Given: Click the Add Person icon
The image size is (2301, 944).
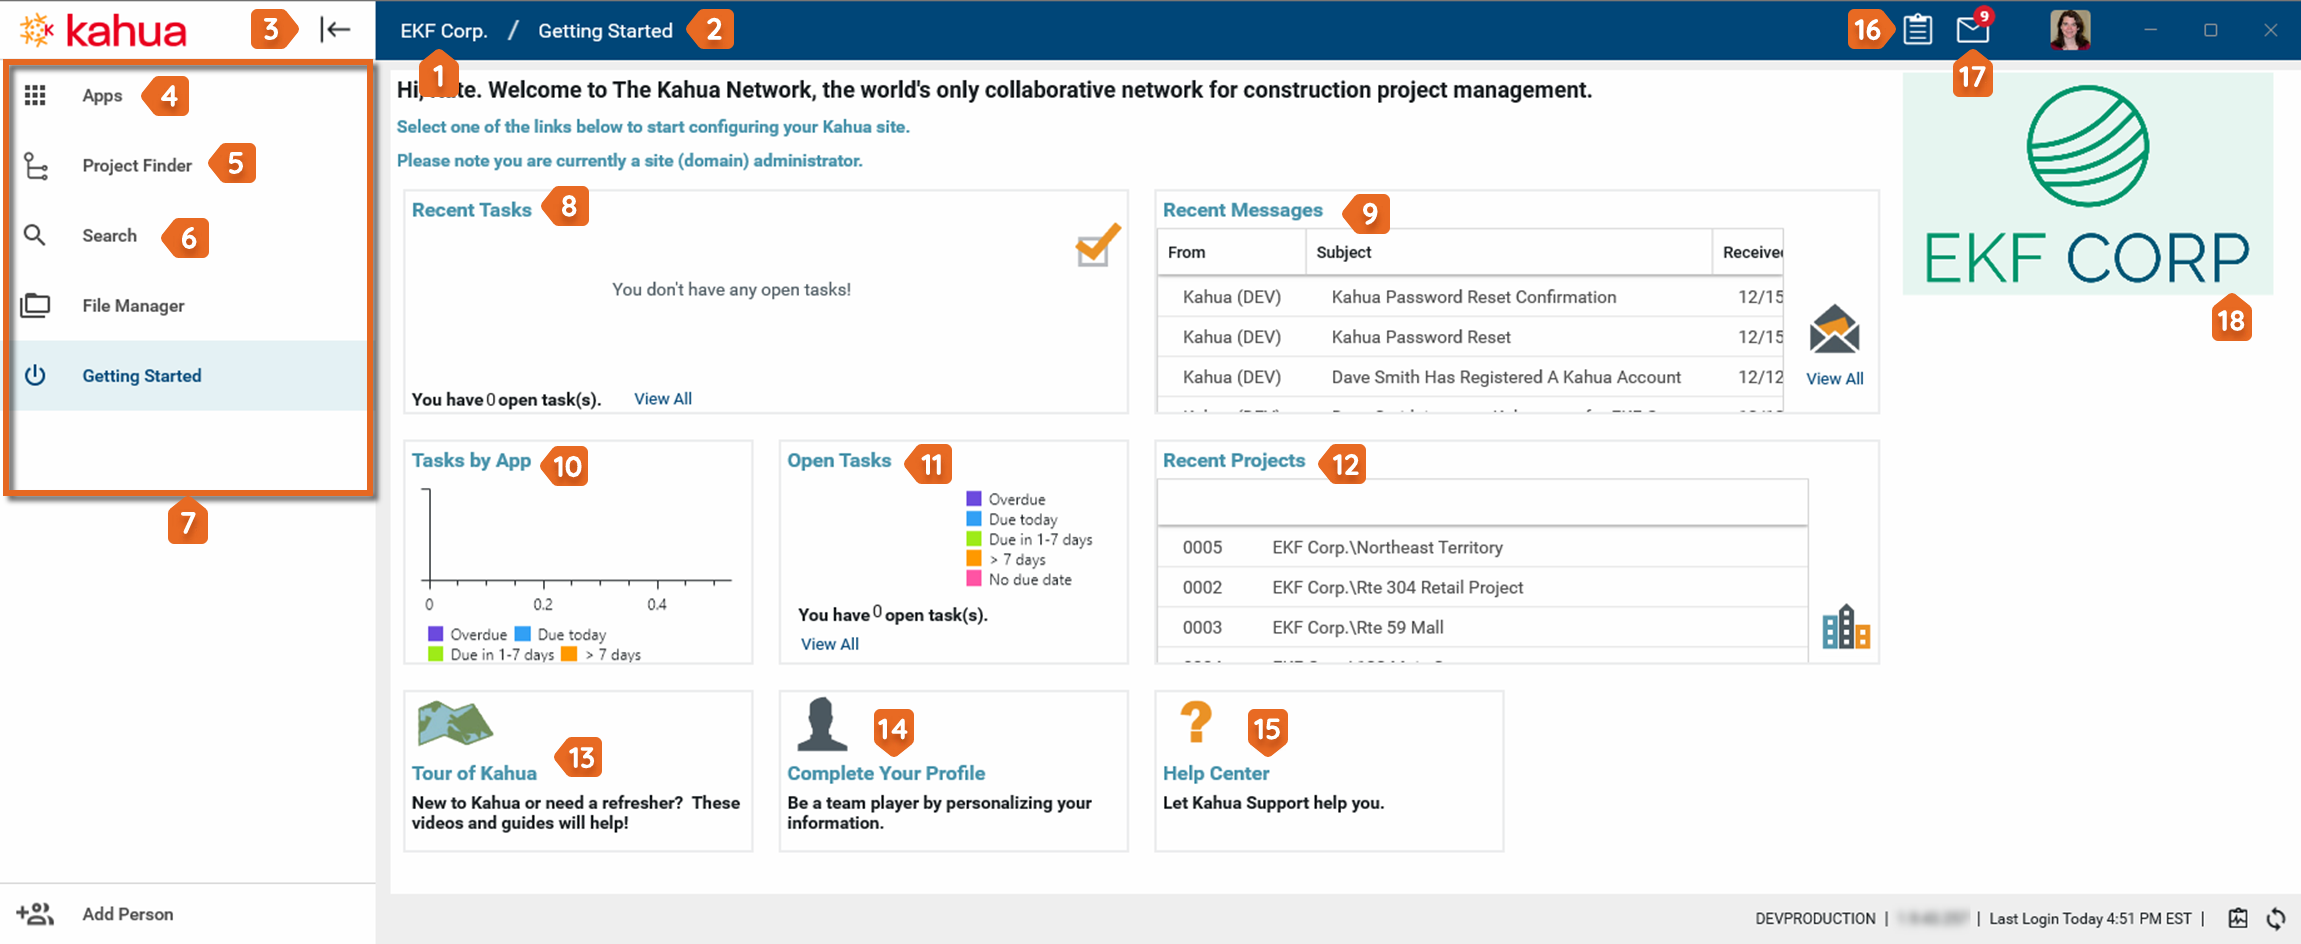Looking at the screenshot, I should [35, 914].
